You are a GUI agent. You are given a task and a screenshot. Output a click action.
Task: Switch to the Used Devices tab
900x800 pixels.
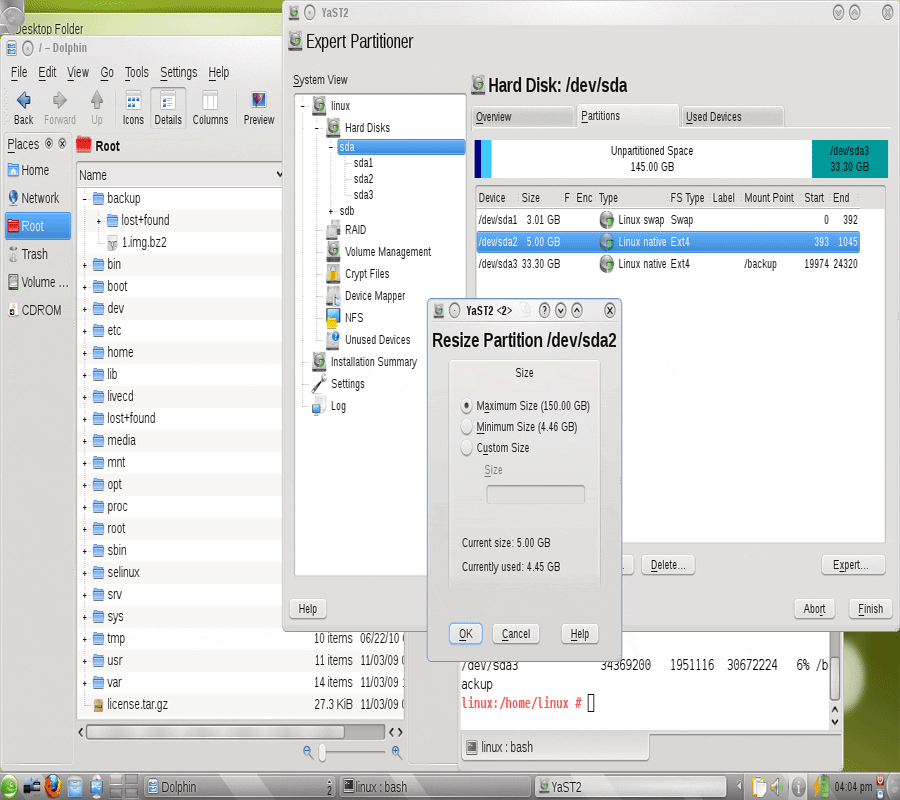(733, 116)
